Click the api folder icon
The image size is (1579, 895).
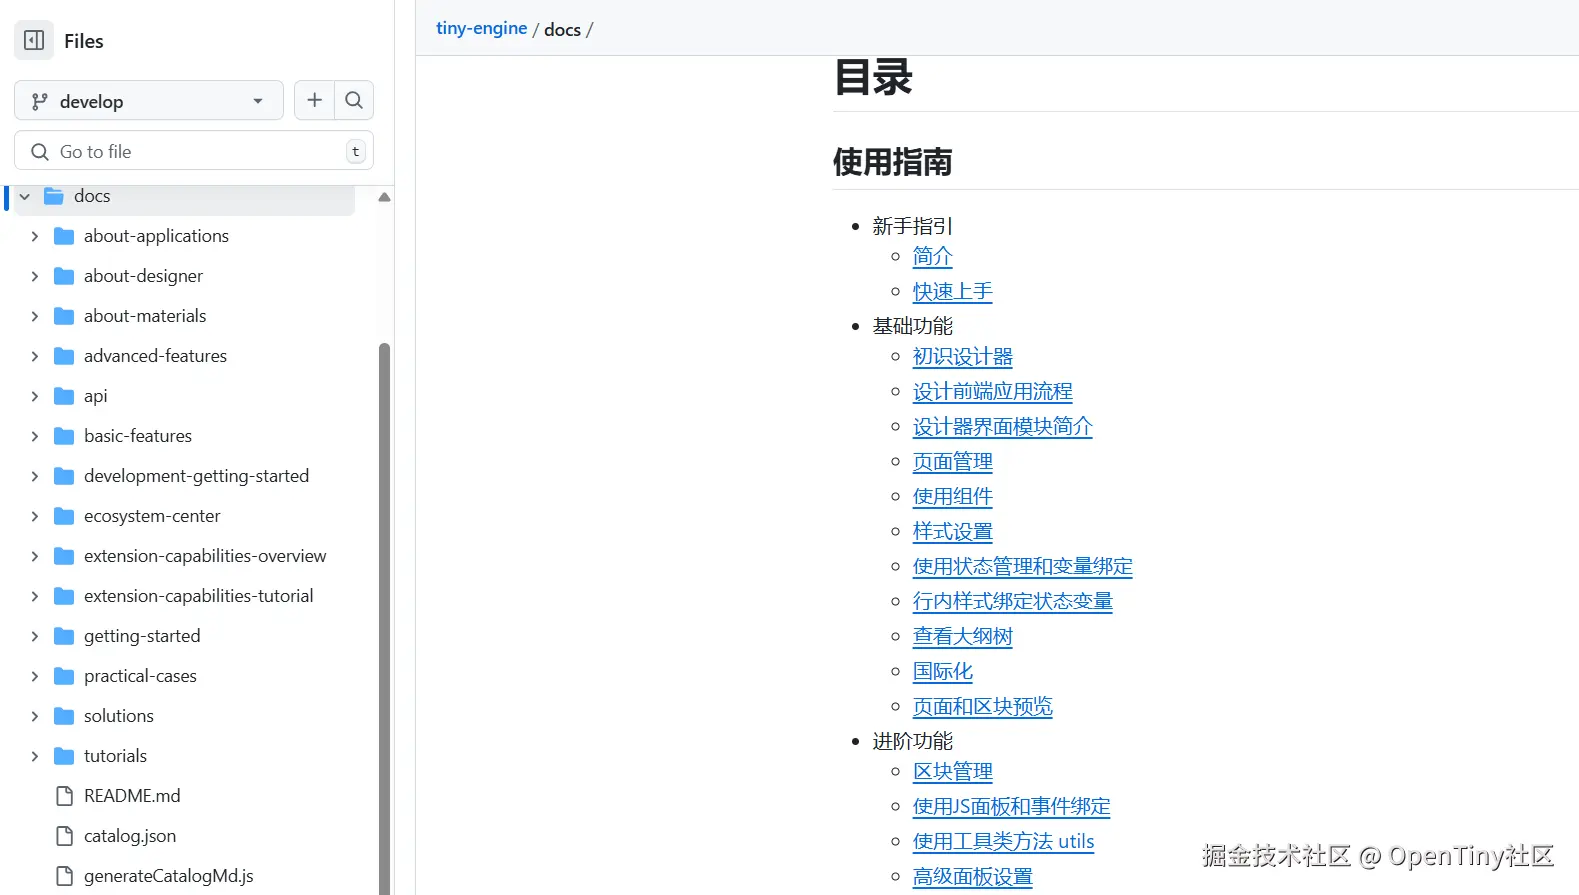(64, 396)
